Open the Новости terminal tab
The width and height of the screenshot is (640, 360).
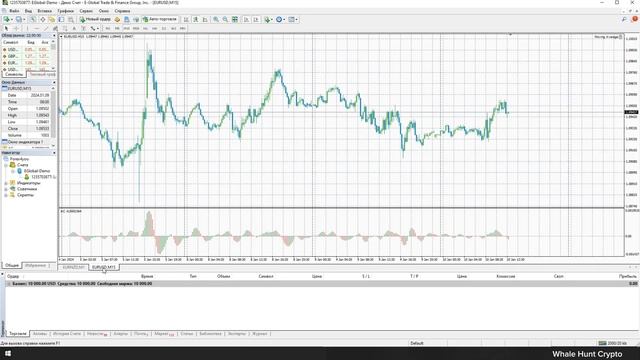pyautogui.click(x=97, y=334)
